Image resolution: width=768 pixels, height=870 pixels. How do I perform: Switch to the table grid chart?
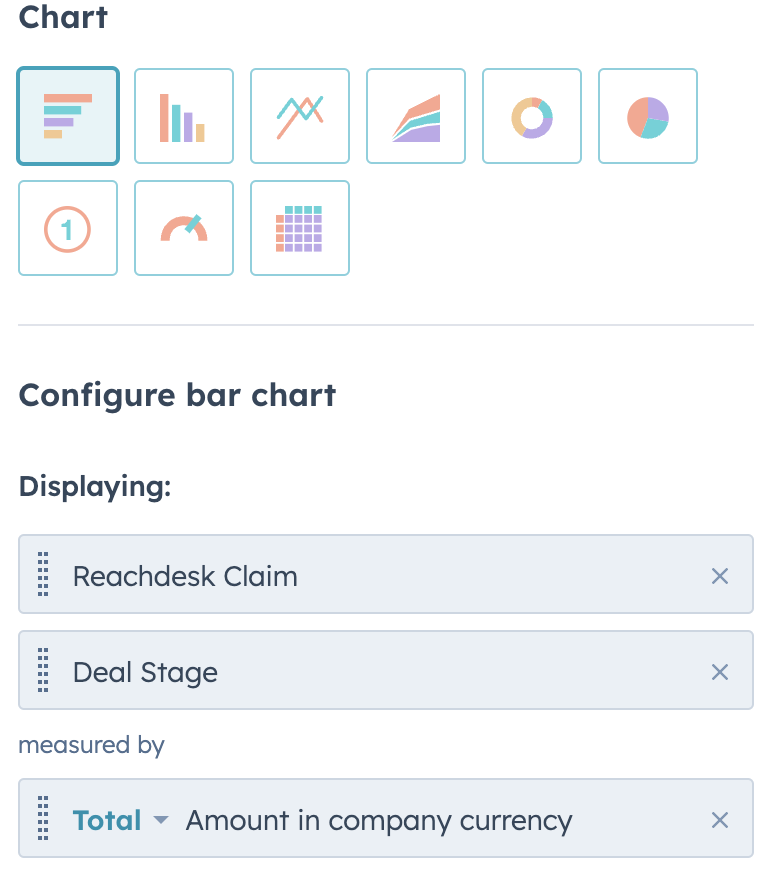pyautogui.click(x=300, y=228)
